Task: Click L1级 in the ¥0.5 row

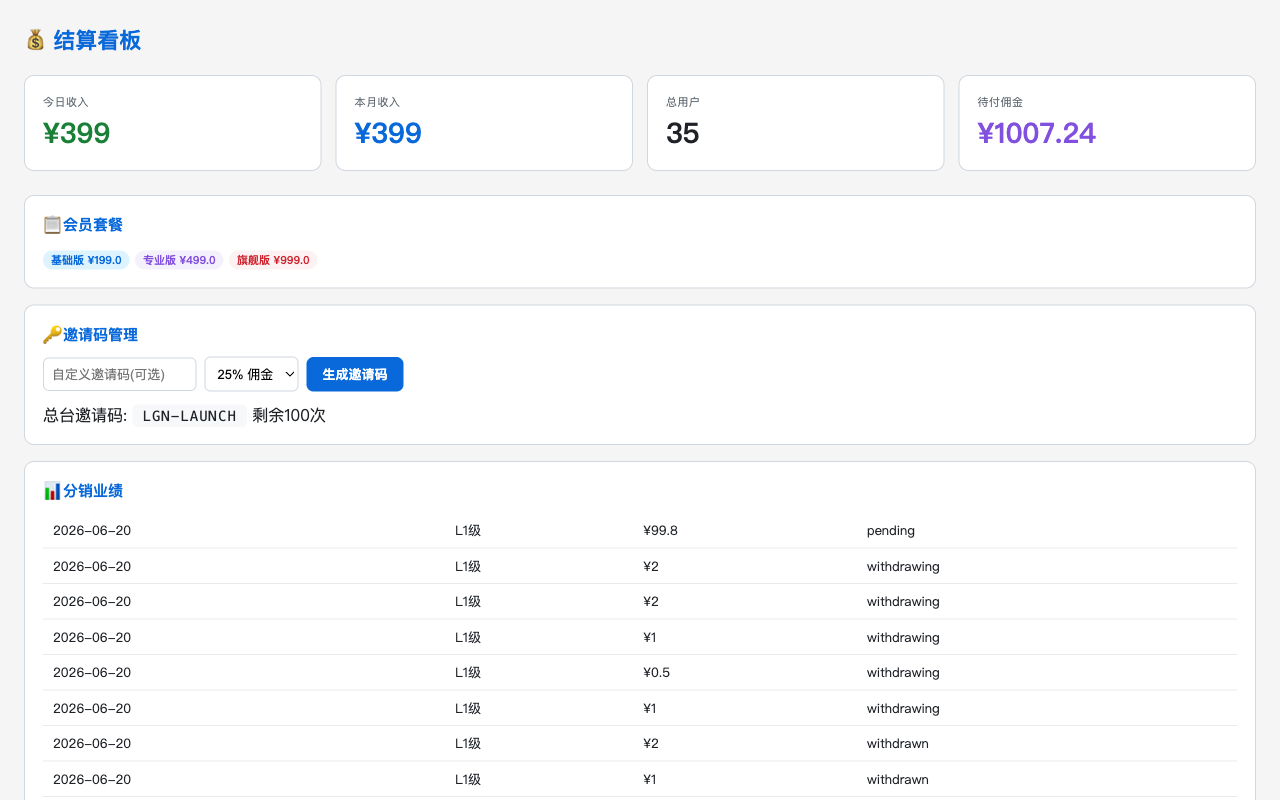Action: (x=468, y=673)
